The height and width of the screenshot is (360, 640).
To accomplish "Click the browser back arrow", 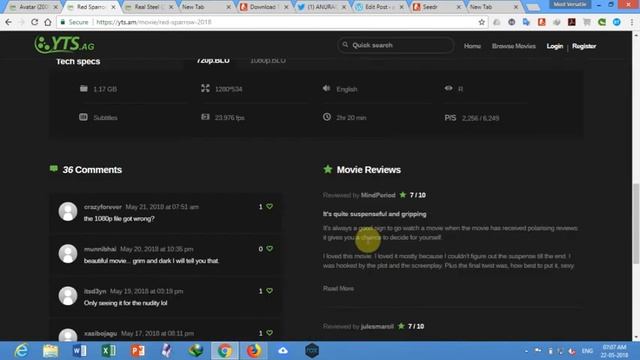I will (9, 22).
